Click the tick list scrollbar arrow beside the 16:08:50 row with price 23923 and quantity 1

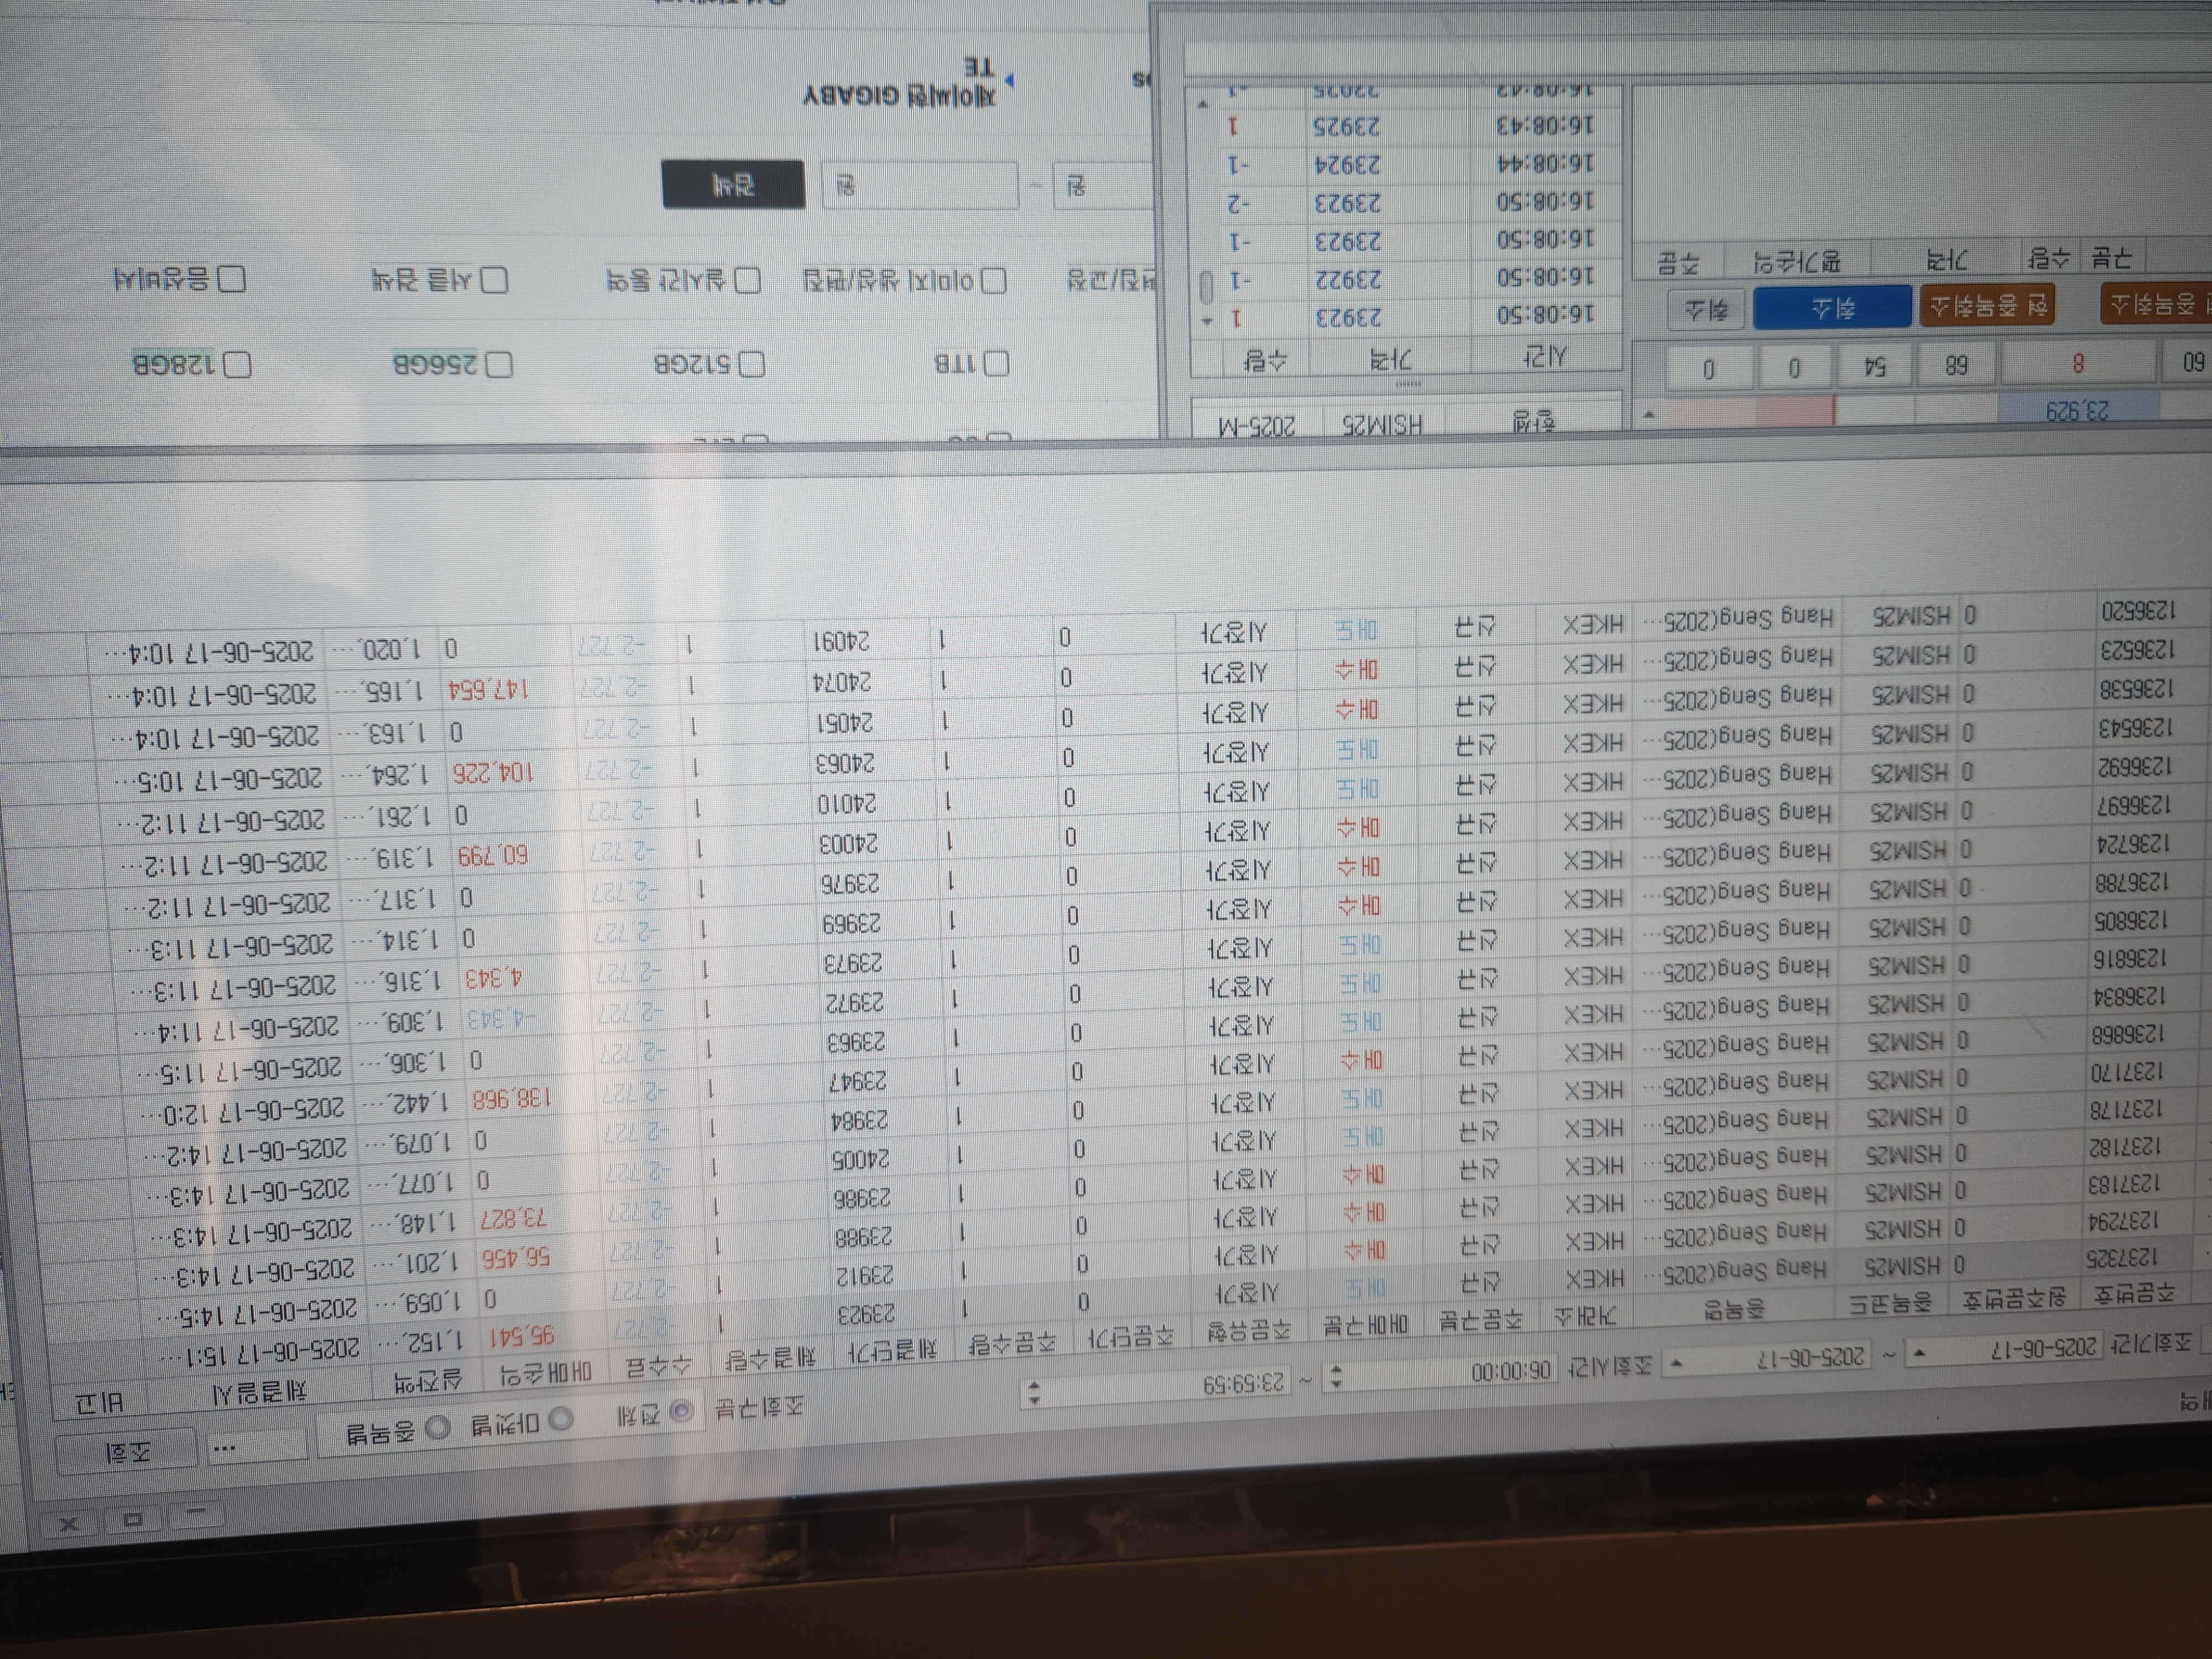tap(1208, 321)
